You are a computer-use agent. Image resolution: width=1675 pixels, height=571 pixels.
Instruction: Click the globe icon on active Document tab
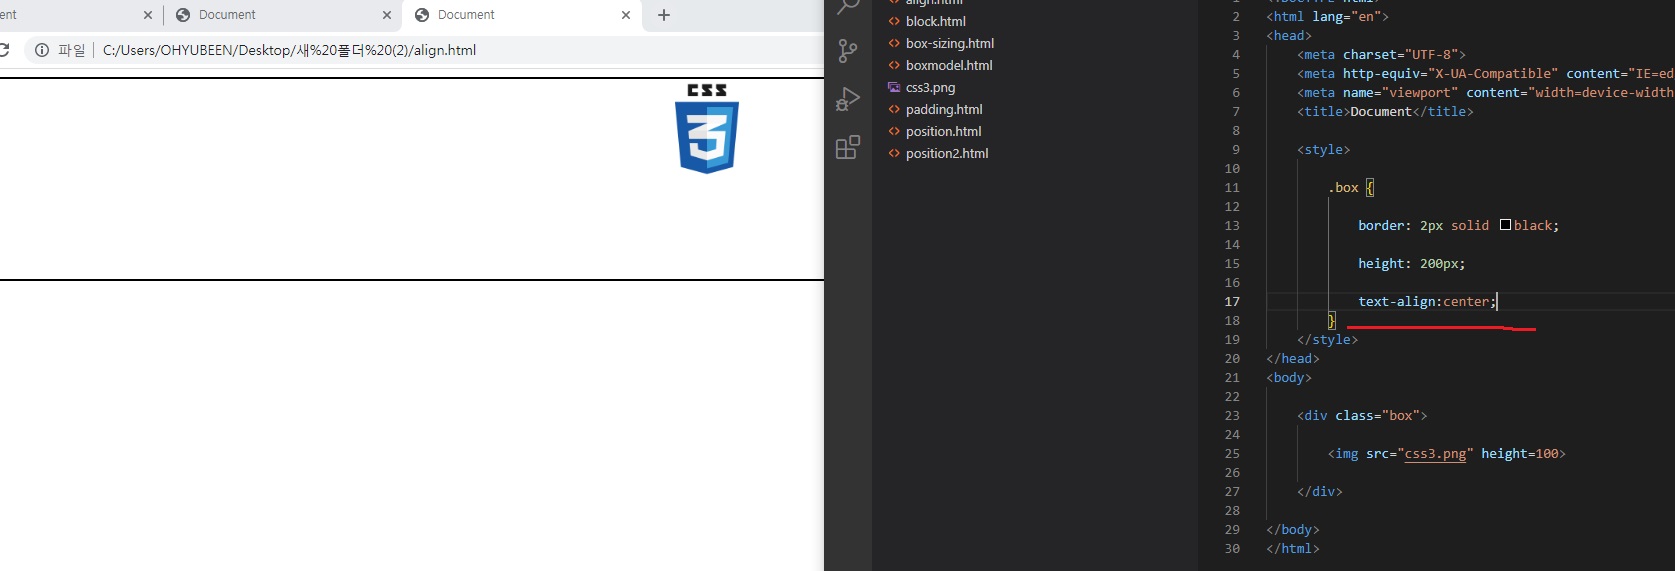coord(422,15)
